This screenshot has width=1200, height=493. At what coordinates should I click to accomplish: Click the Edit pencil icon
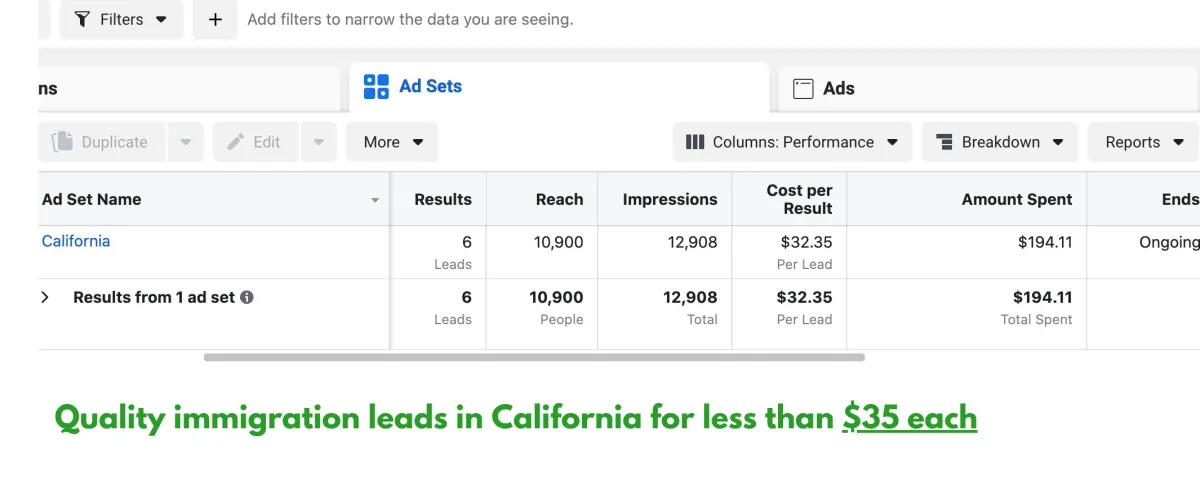236,142
